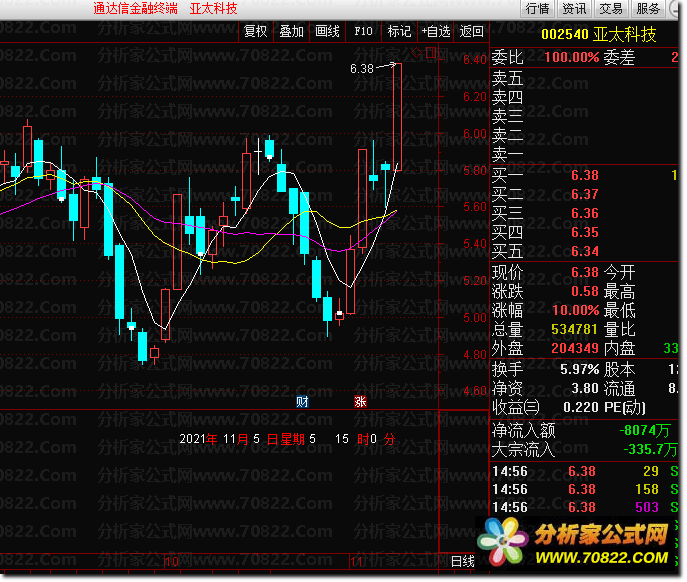Click the 换手 value 5.97%
The image size is (687, 582).
(x=580, y=369)
